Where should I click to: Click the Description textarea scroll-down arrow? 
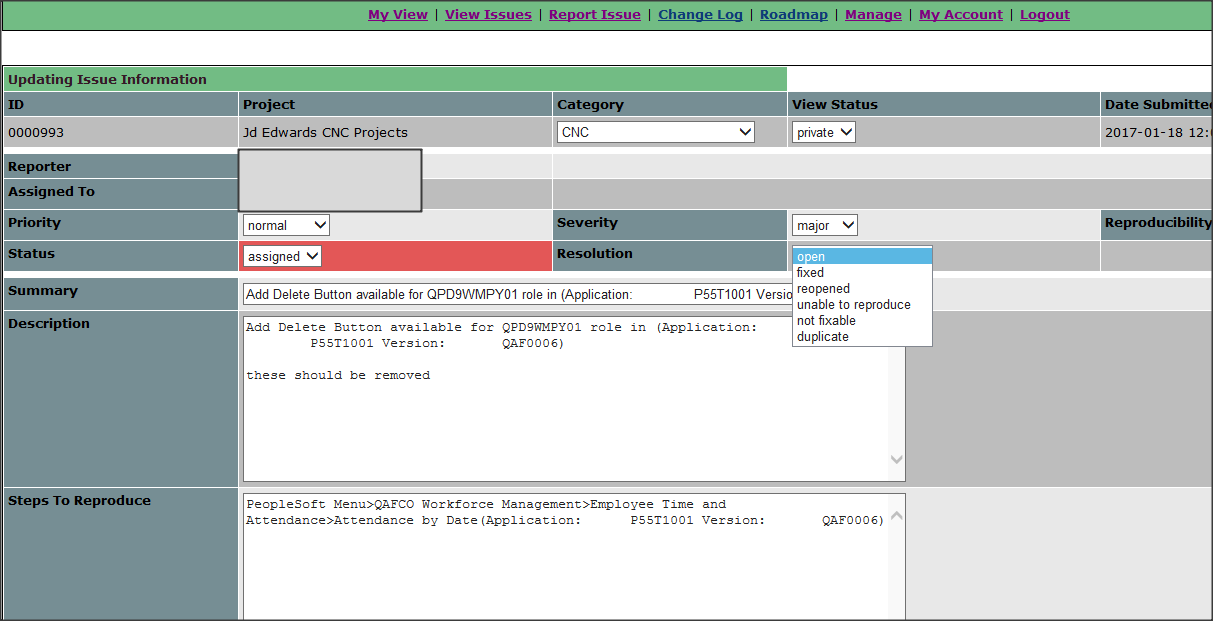(897, 460)
